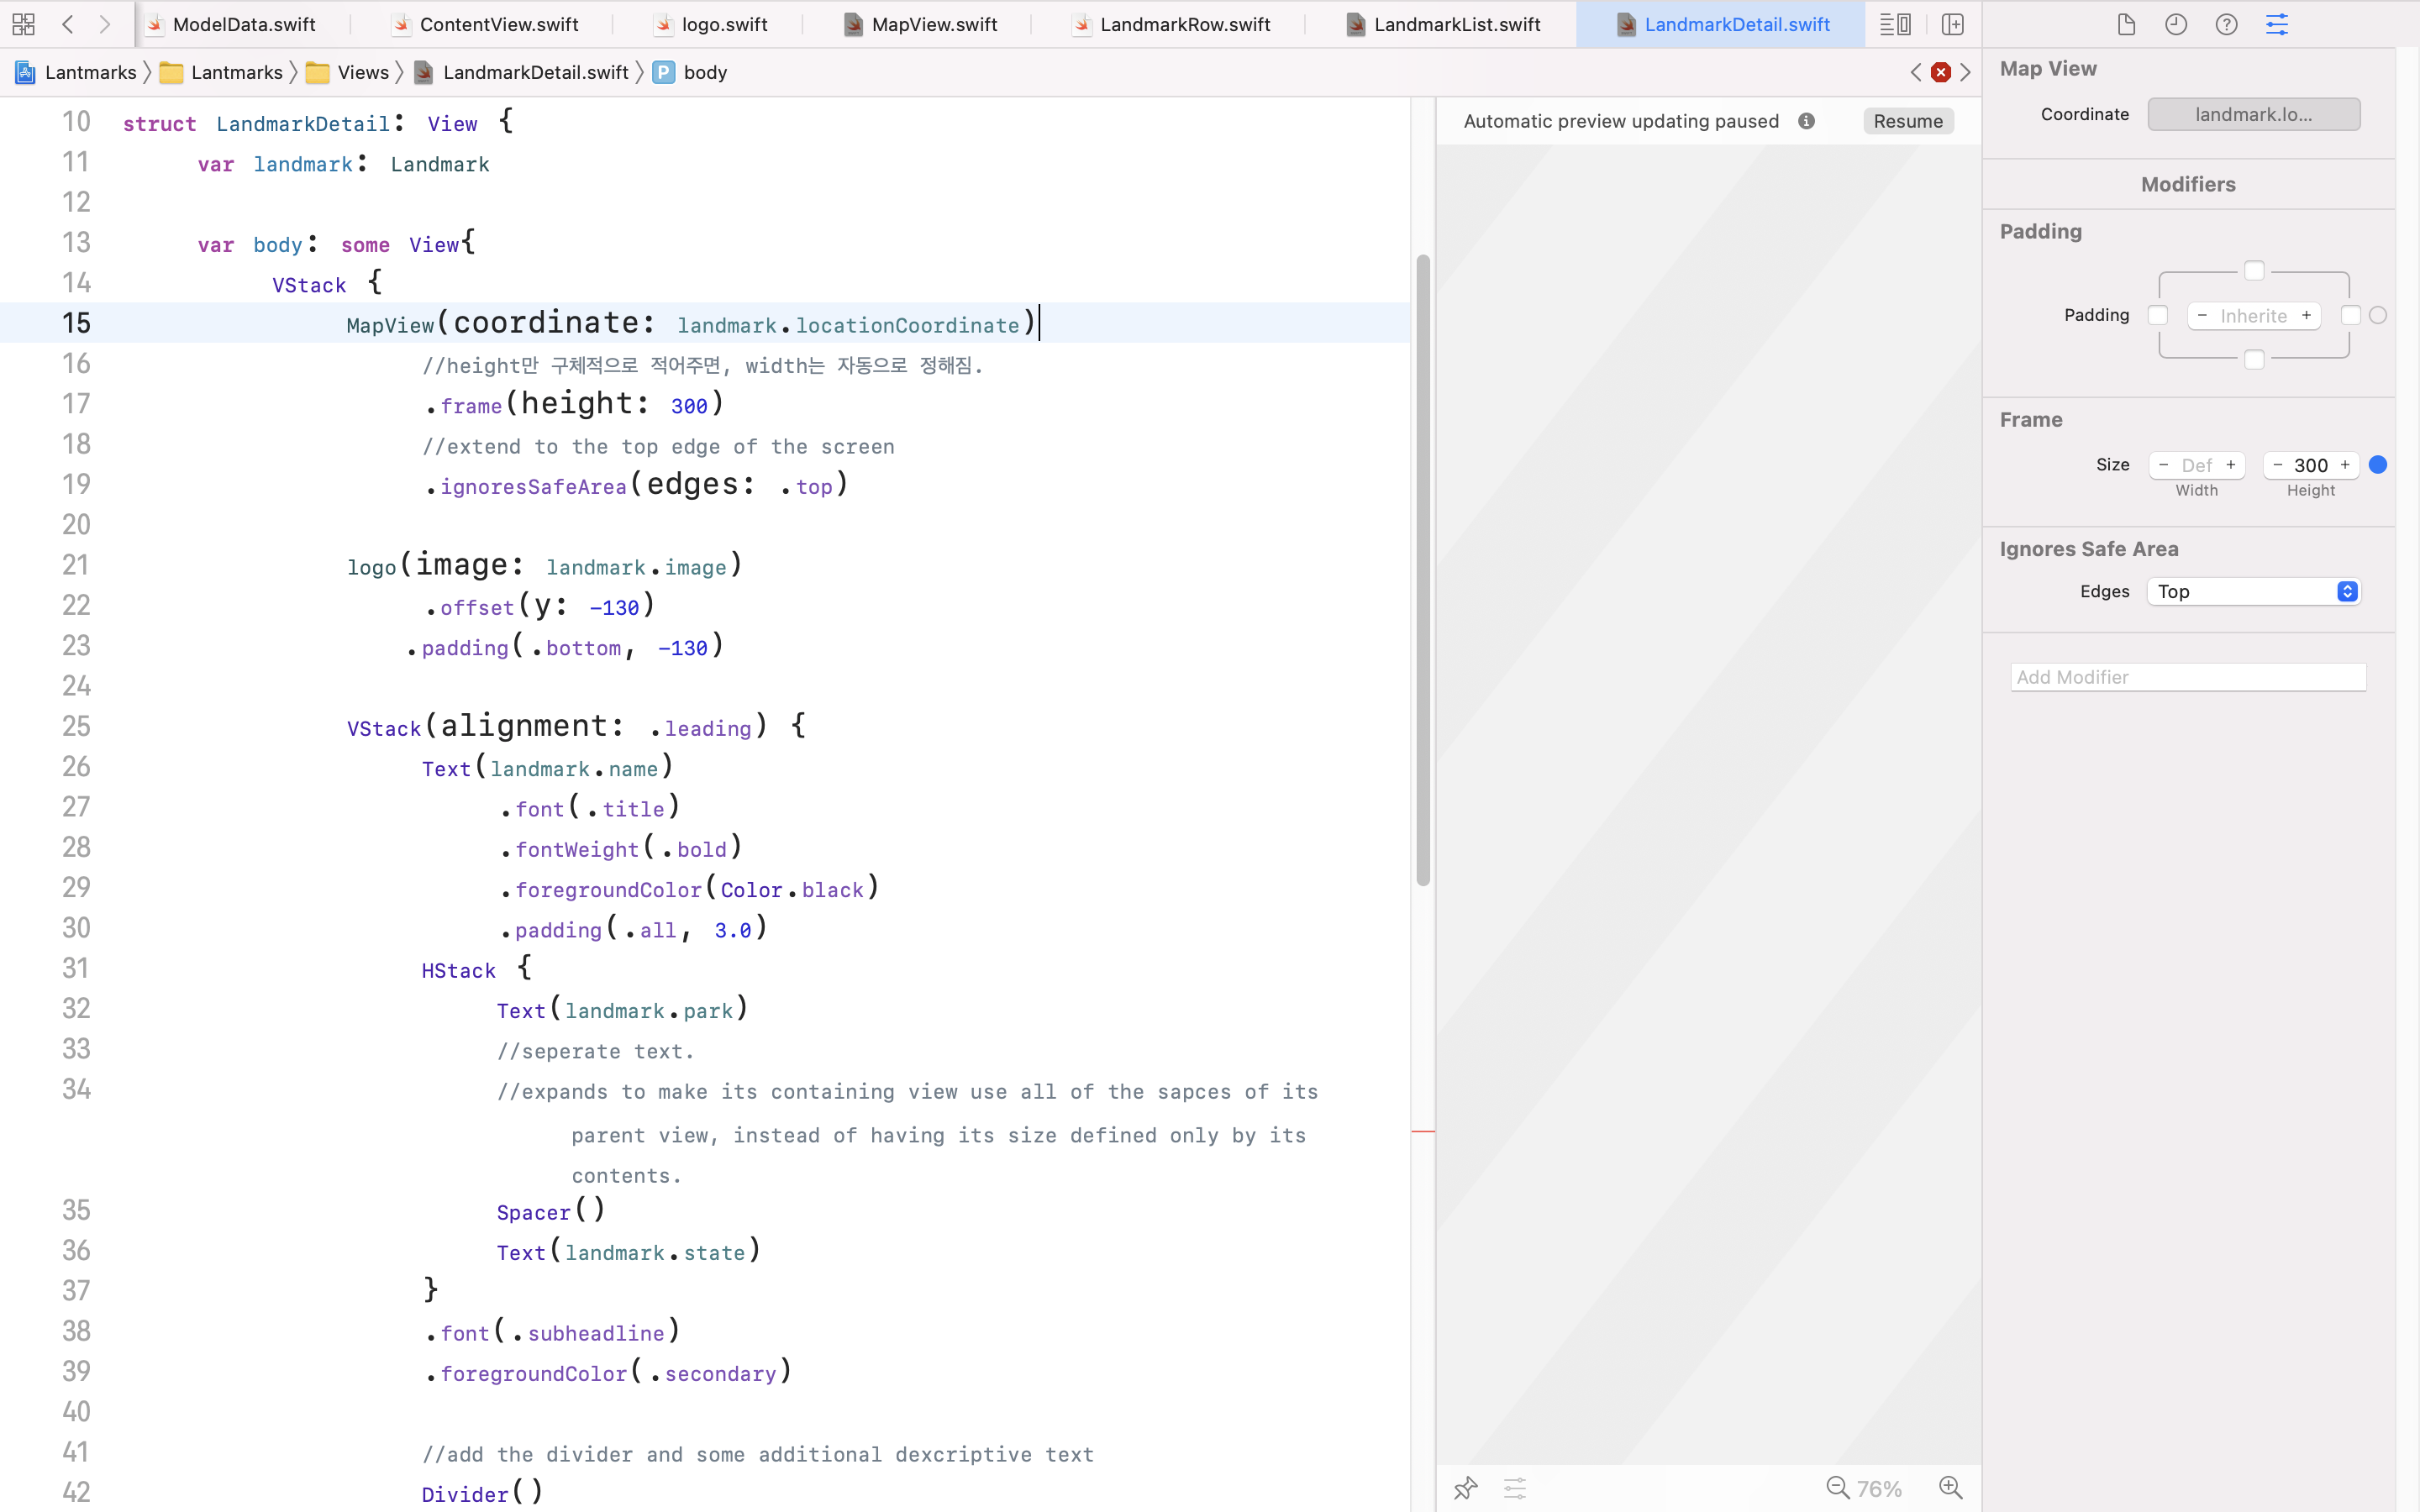Screen dimensions: 2420x1512
Task: Zoom out the canvas preview
Action: tap(1838, 1488)
